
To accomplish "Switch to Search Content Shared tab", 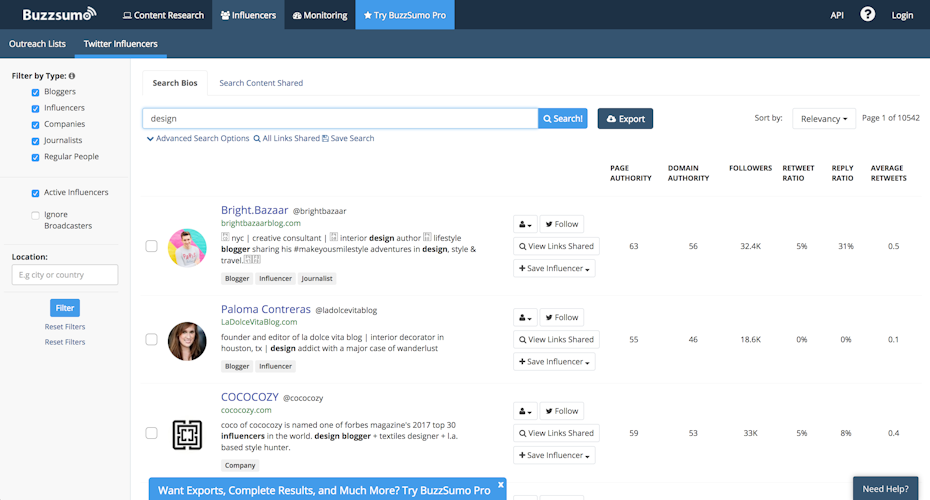I will pyautogui.click(x=261, y=83).
